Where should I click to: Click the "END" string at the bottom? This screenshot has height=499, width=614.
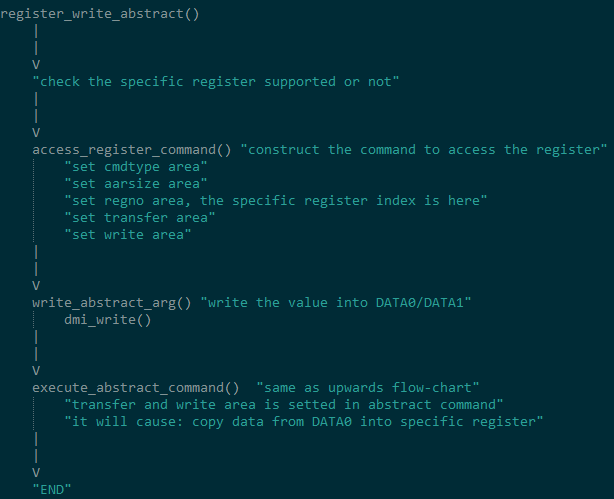(52, 489)
